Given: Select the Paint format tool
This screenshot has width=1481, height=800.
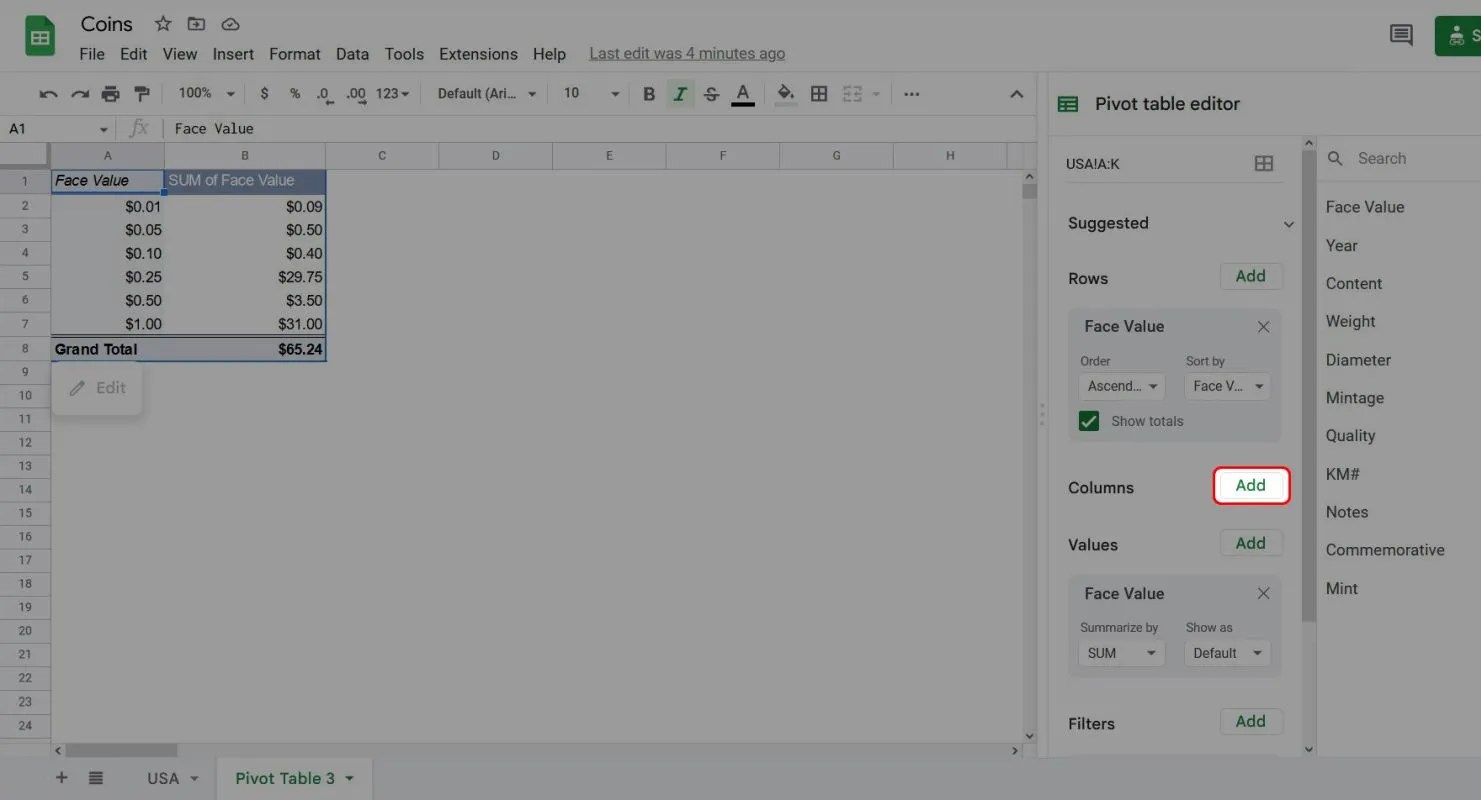Looking at the screenshot, I should [x=142, y=93].
